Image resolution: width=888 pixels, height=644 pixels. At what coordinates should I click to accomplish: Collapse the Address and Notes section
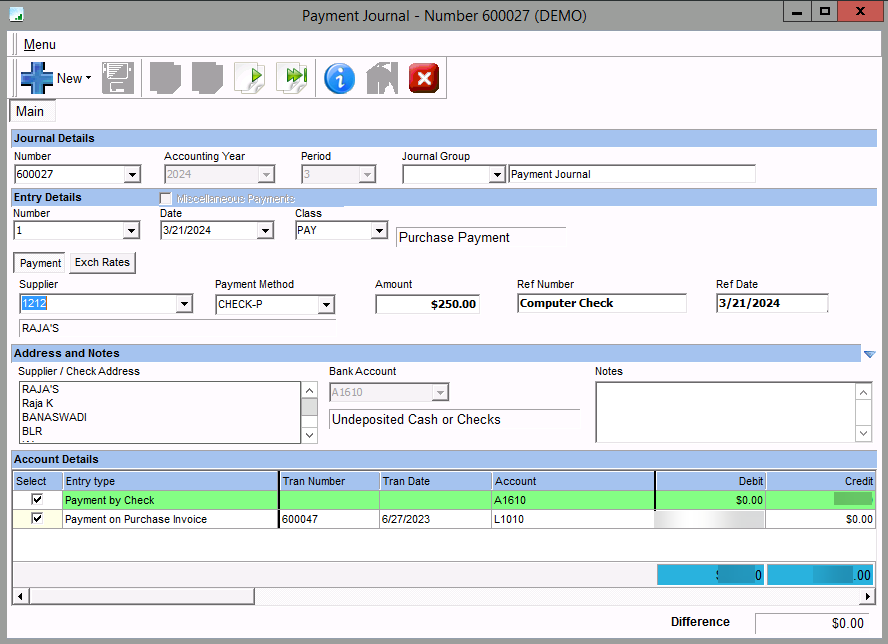point(869,354)
